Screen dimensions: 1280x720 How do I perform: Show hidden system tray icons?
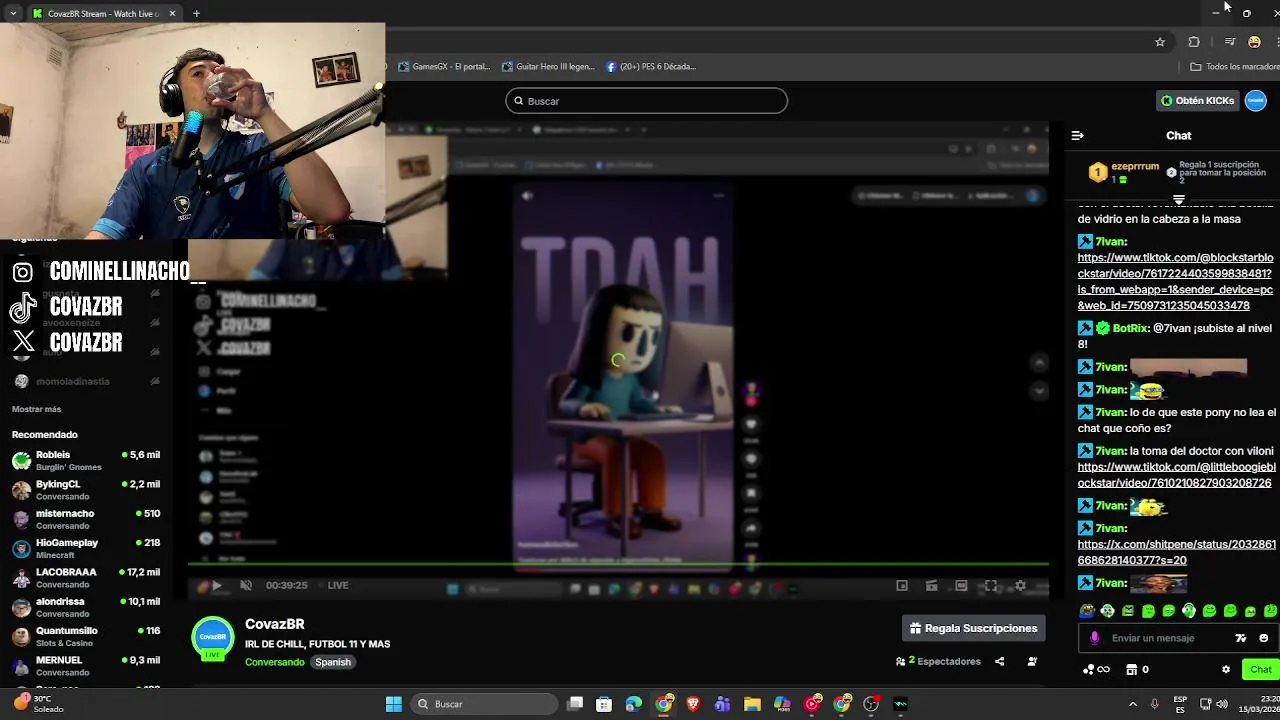(1132, 704)
